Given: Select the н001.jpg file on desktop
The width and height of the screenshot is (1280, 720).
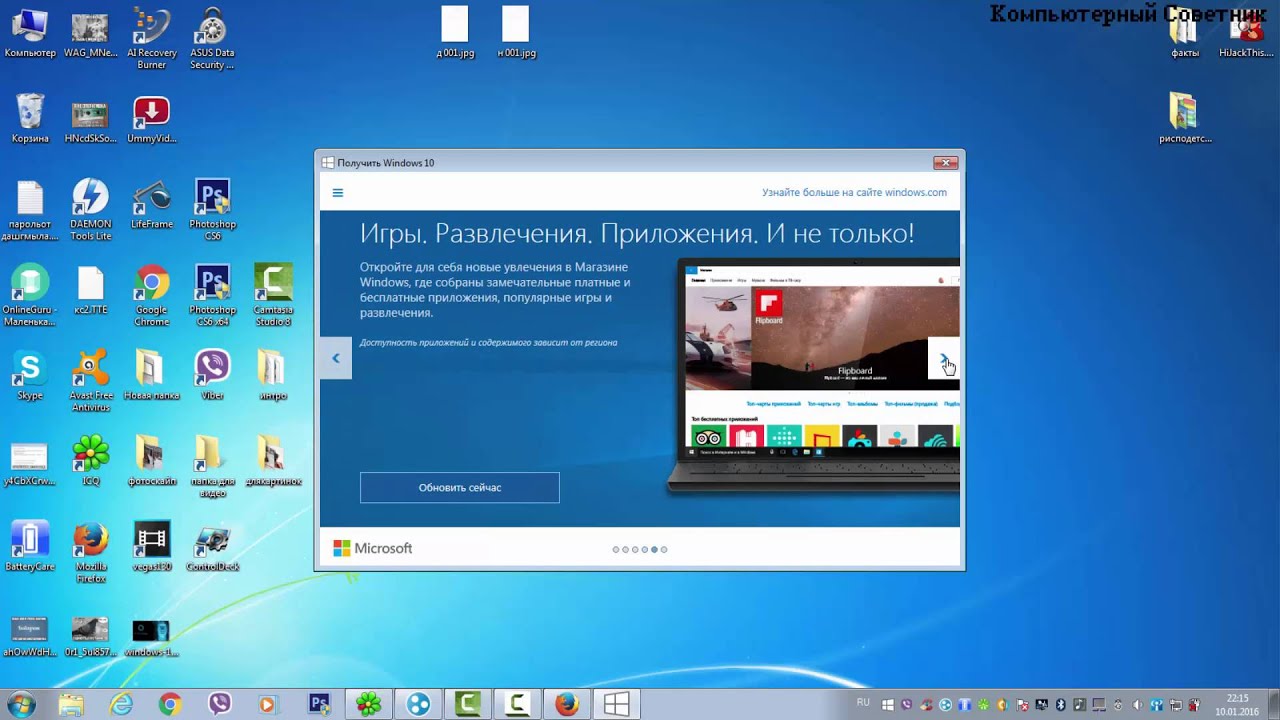Looking at the screenshot, I should (516, 32).
